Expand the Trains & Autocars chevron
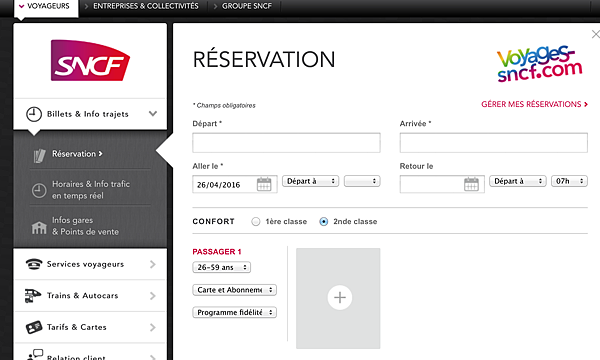The height and width of the screenshot is (360, 600). coord(153,296)
